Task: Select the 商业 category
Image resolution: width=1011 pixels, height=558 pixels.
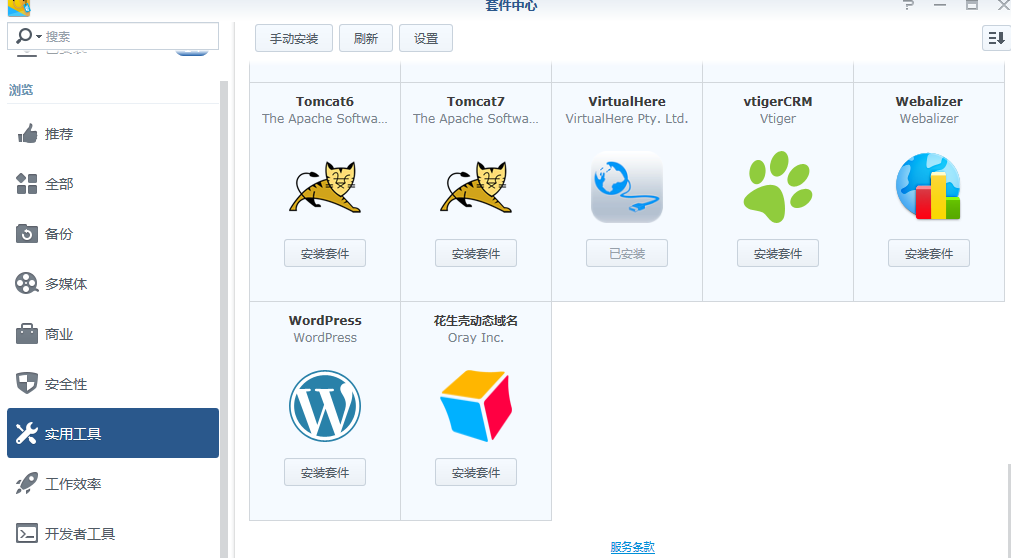Action: 113,334
